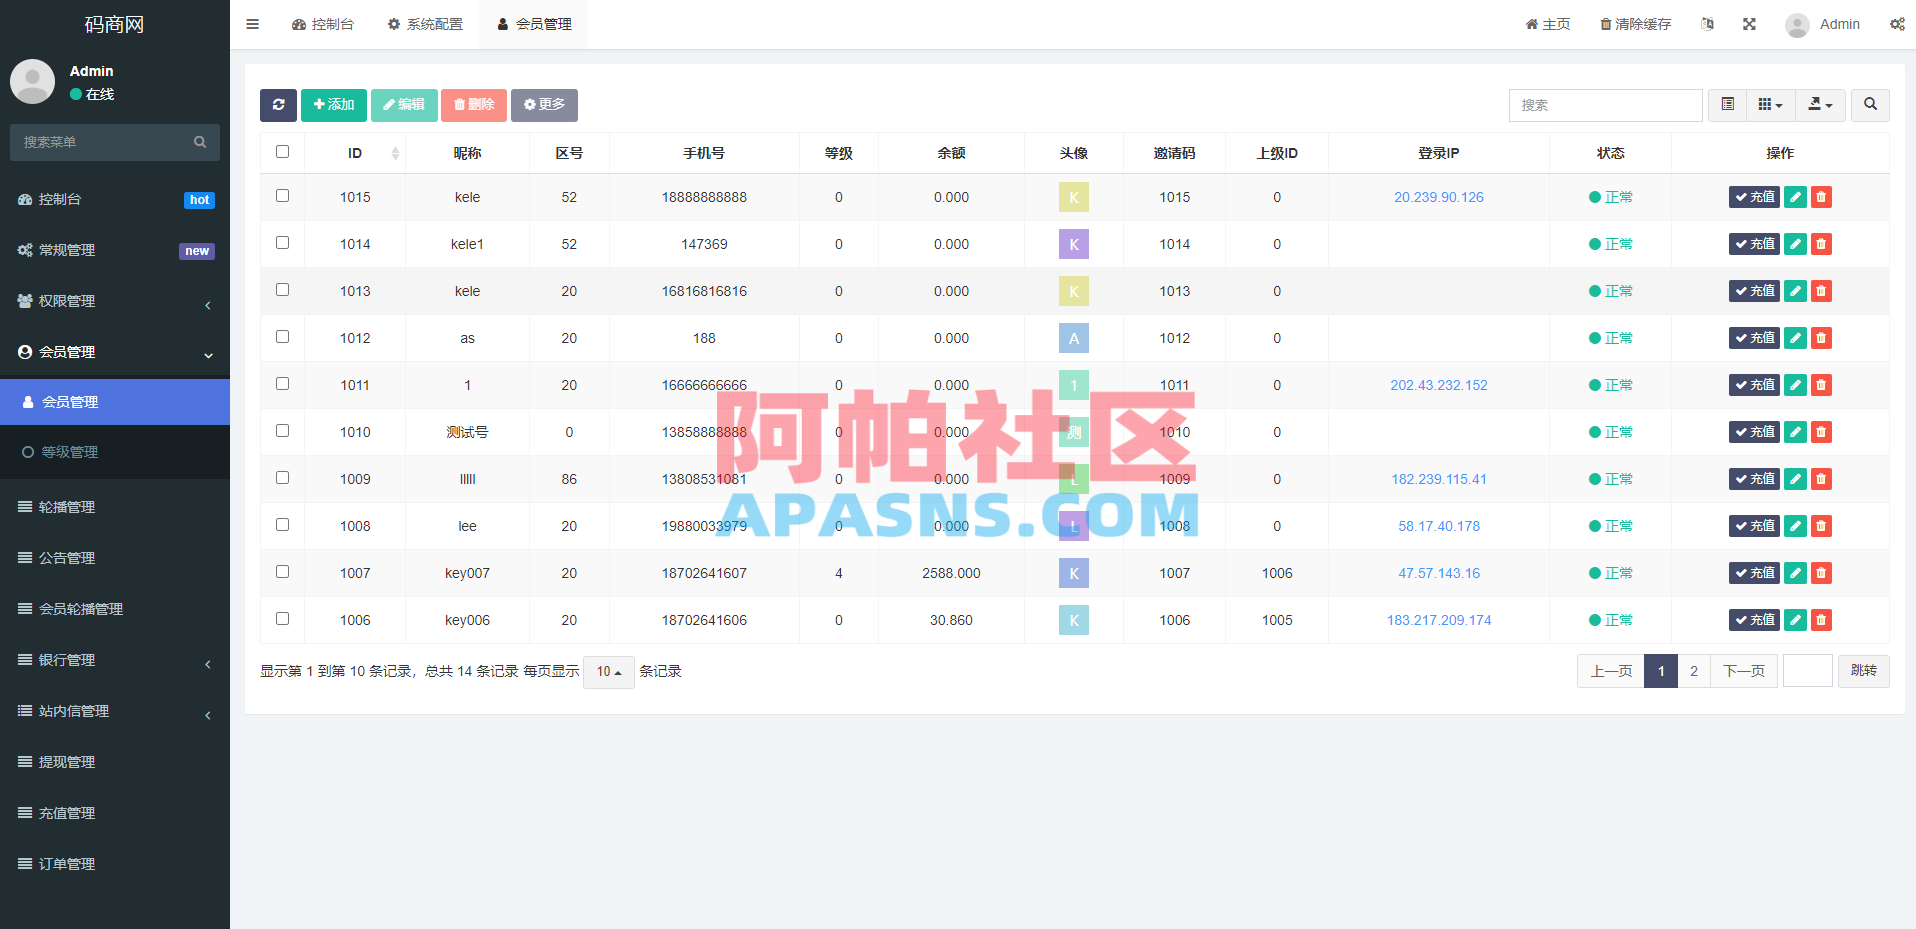Open the gears settings icon at top right

click(x=1897, y=23)
